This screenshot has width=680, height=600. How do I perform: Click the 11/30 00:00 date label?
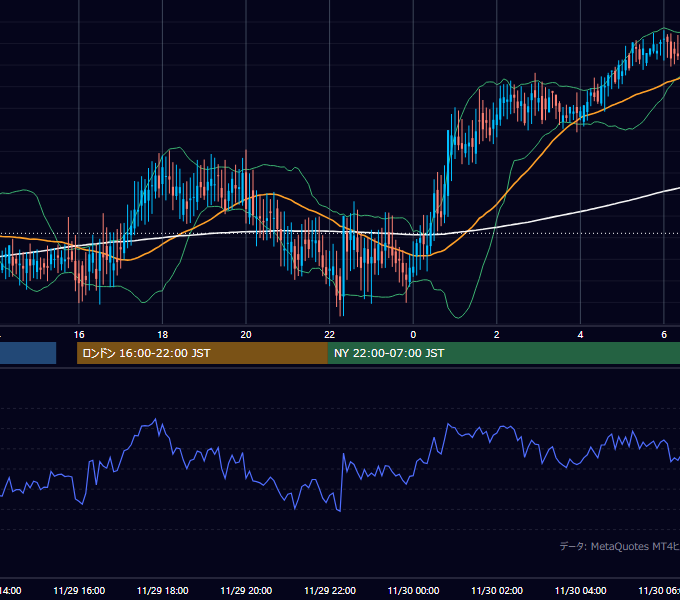click(413, 590)
